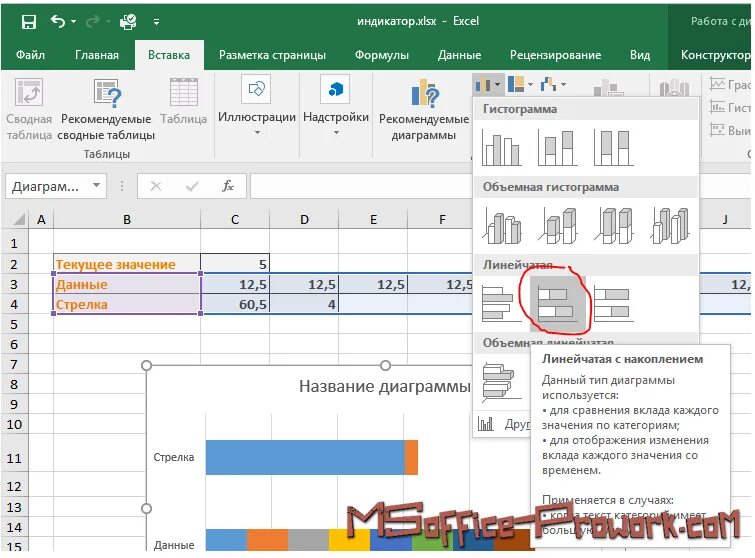Open the Файл tab

[x=30, y=55]
